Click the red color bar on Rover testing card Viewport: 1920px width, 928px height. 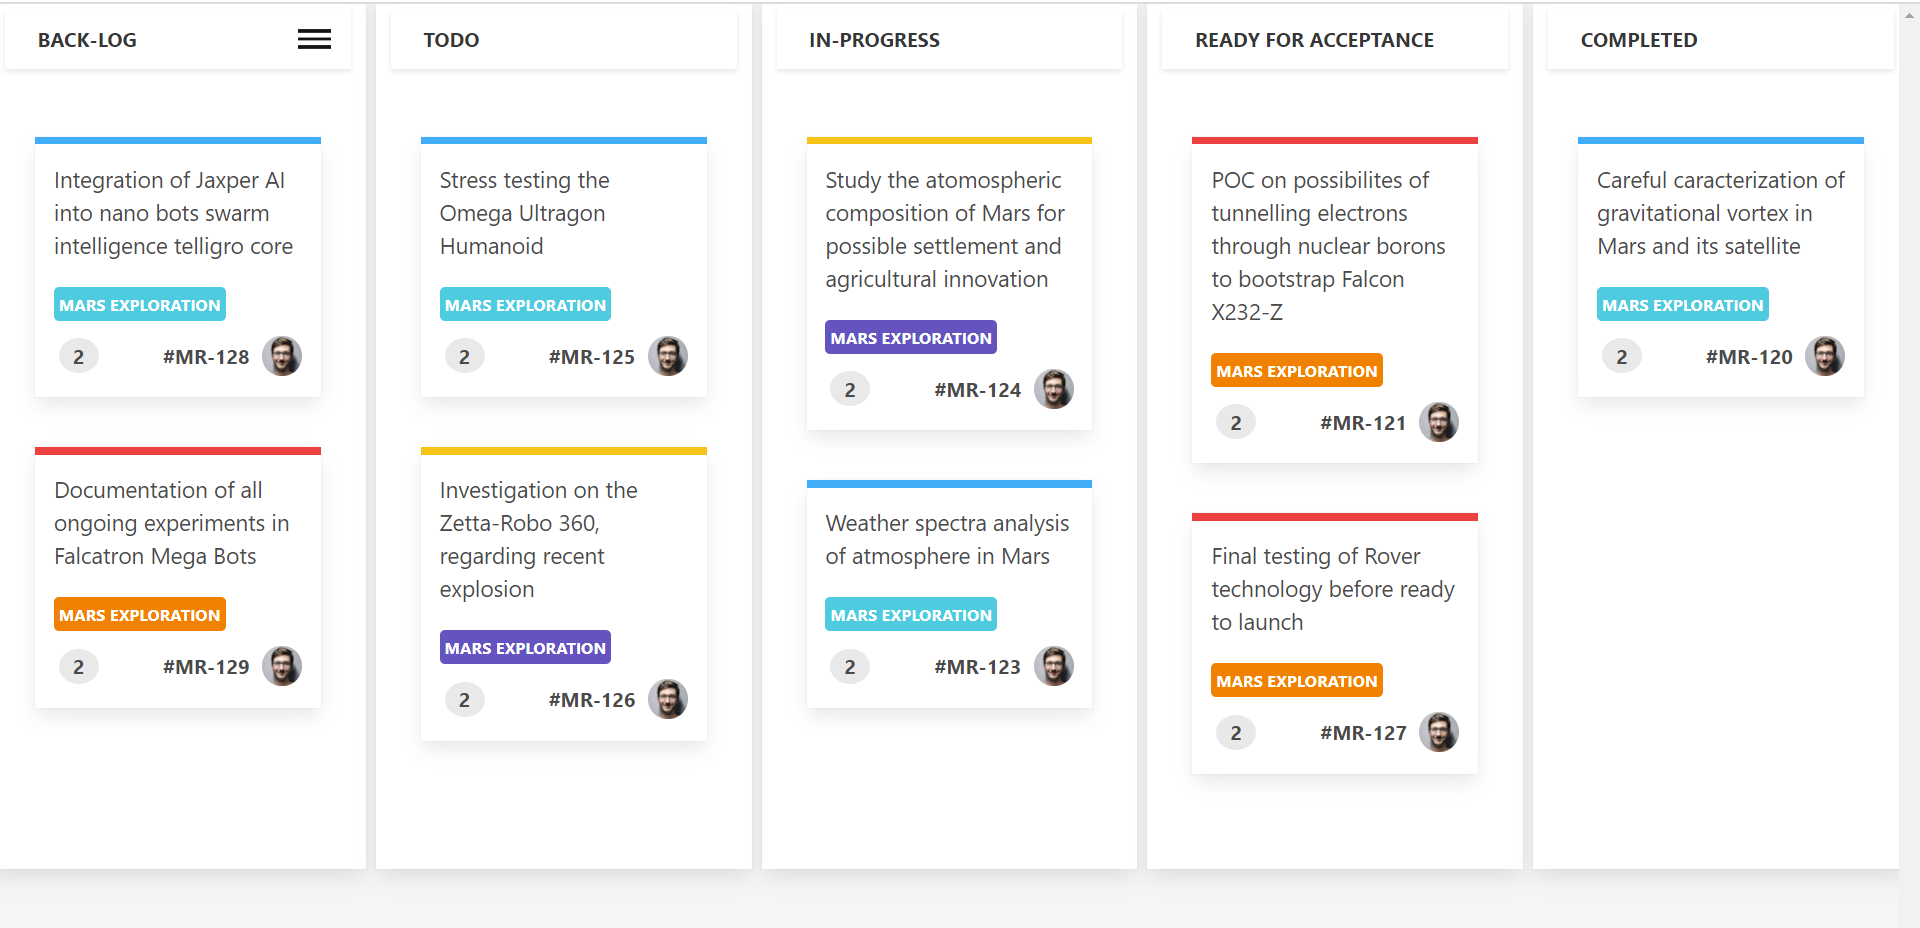pos(1334,517)
